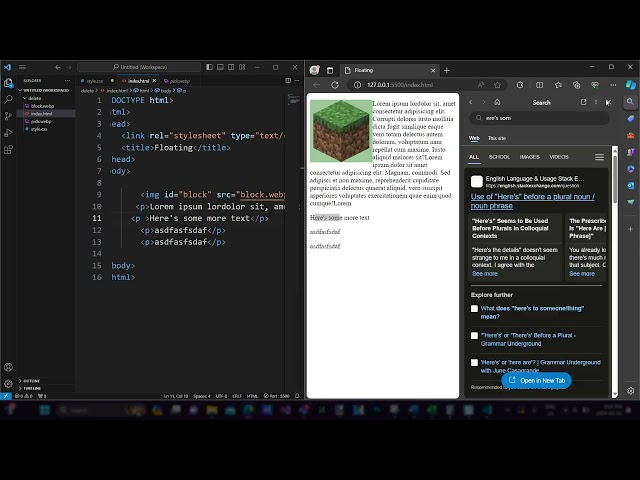The height and width of the screenshot is (480, 640).
Task: Click the sidebar search input field
Action: (540, 118)
